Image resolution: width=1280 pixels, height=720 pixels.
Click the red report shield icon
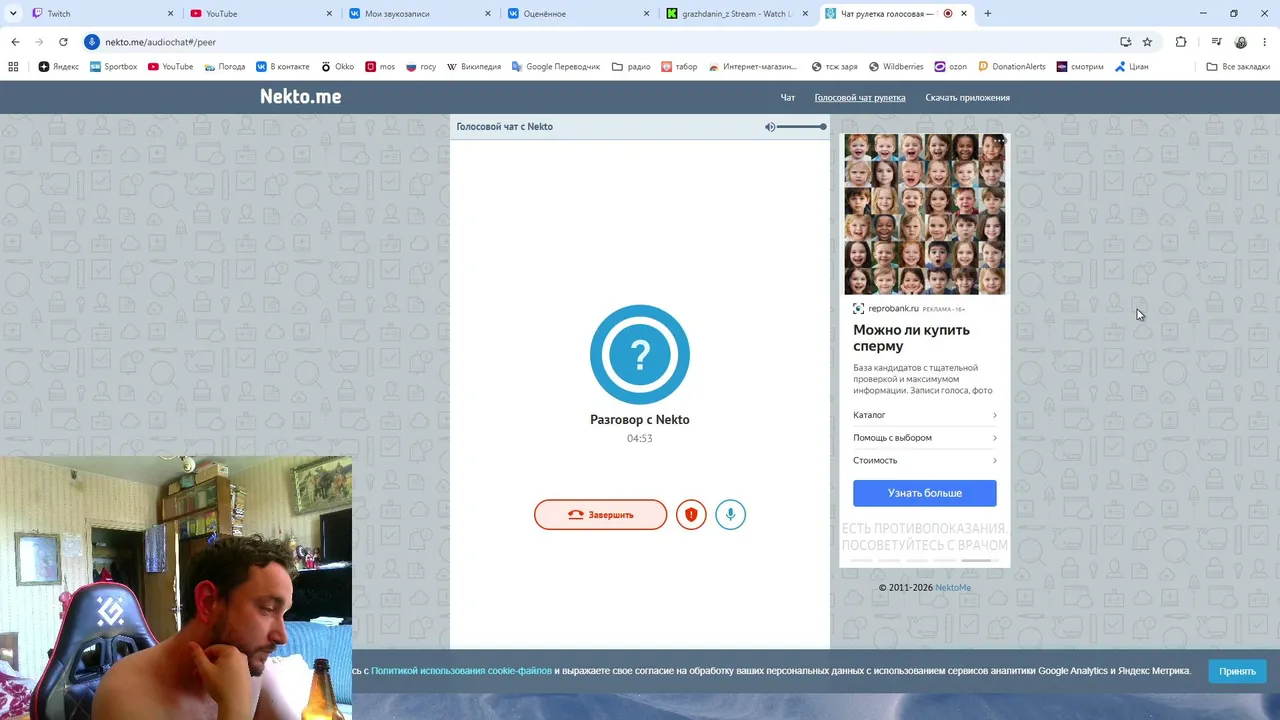691,515
